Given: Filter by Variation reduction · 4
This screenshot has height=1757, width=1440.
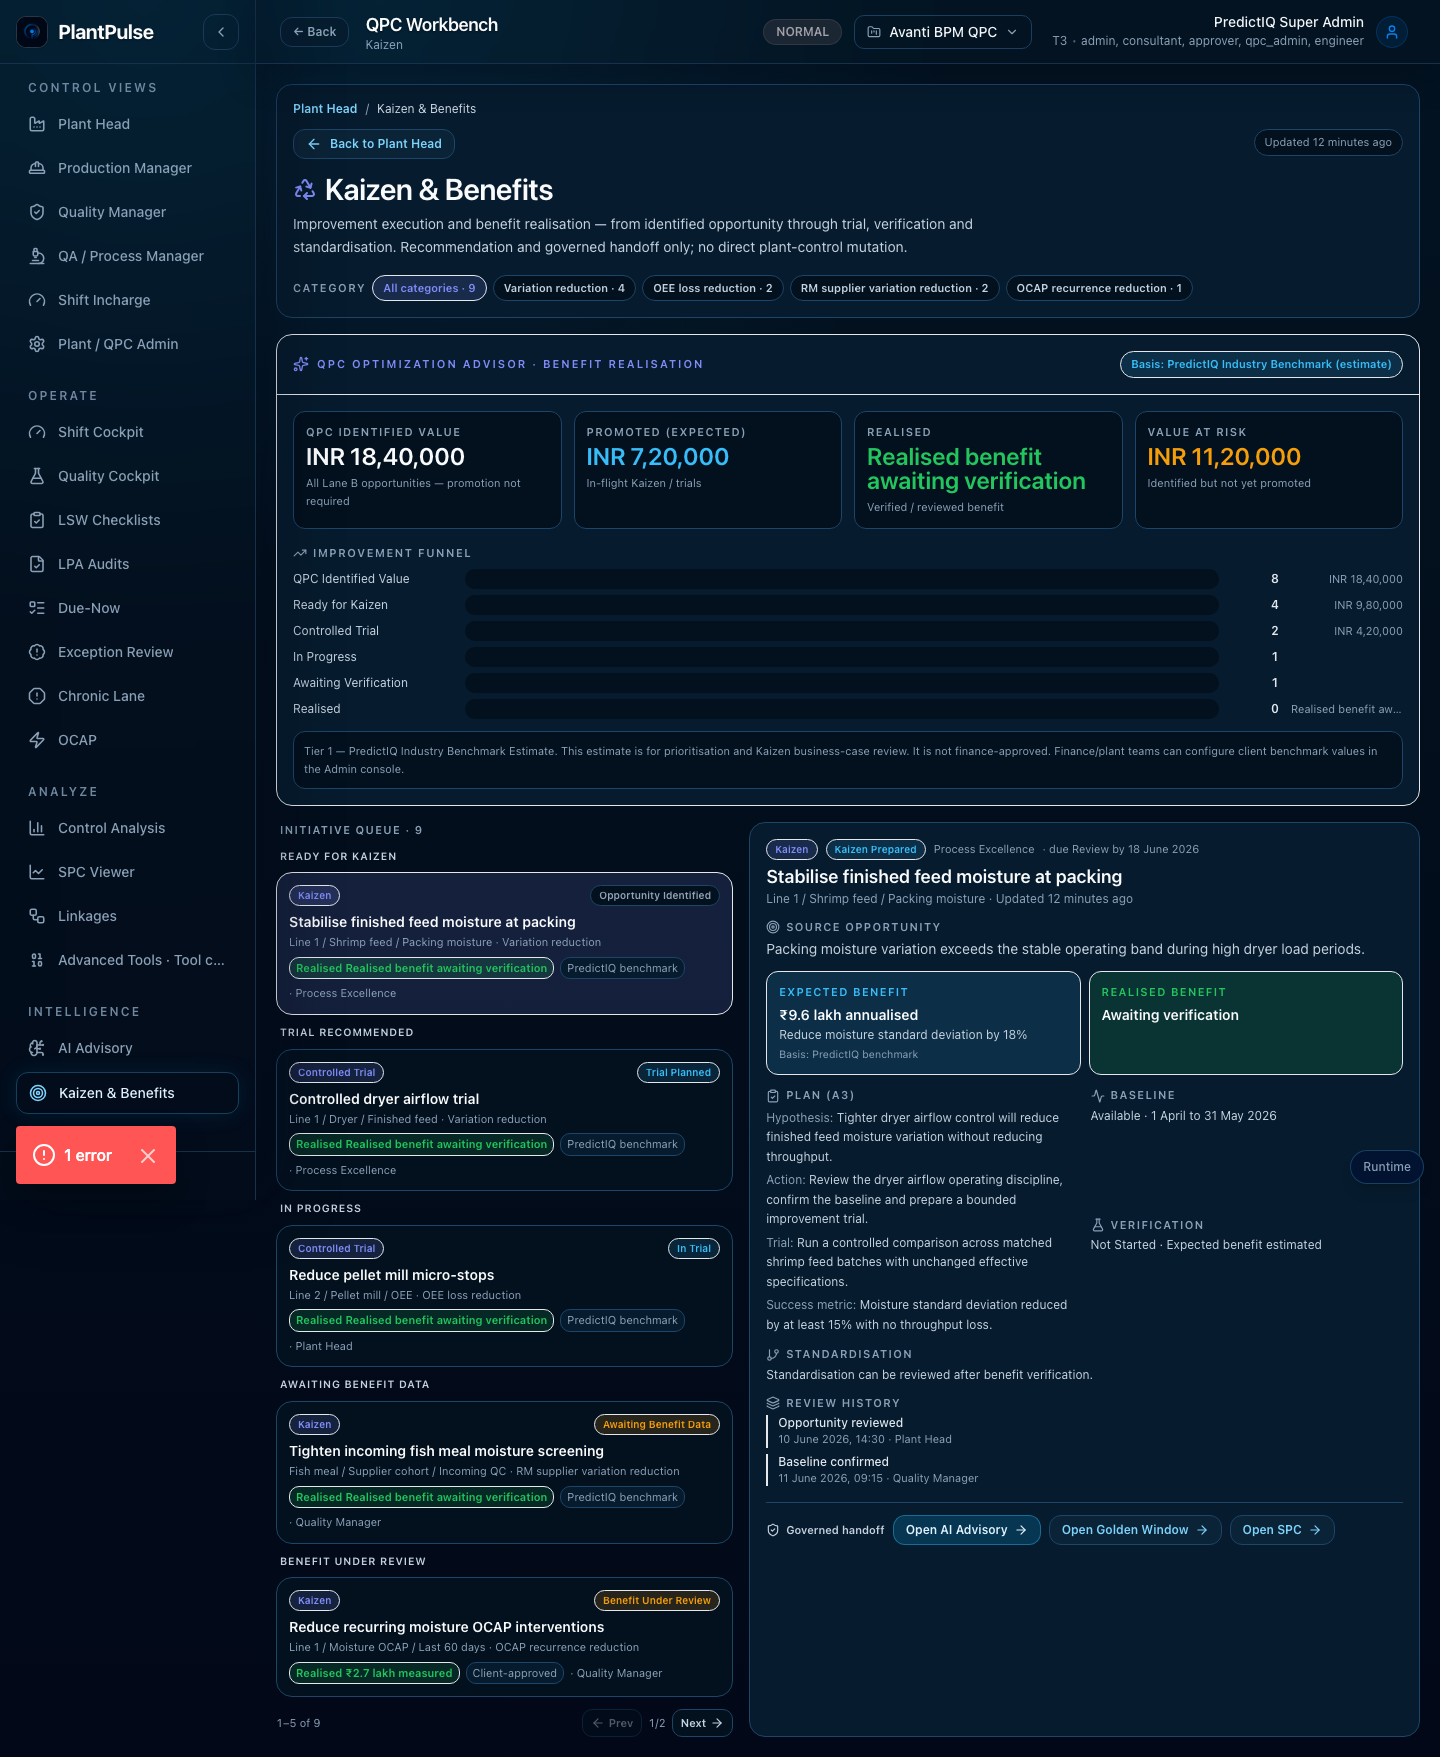Looking at the screenshot, I should pos(564,288).
